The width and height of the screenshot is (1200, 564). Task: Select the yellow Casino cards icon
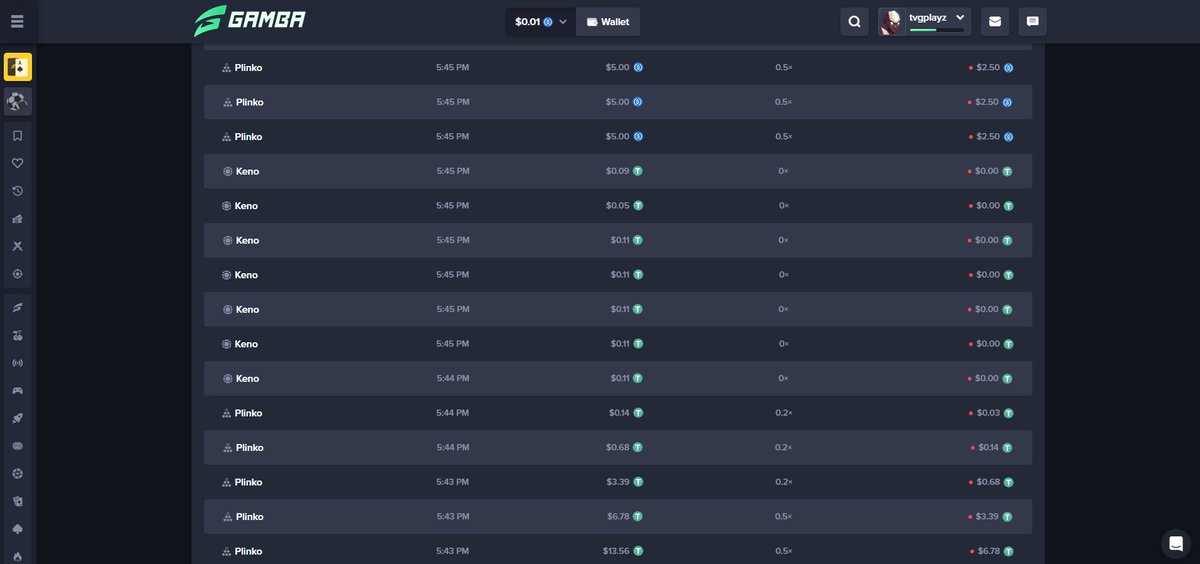pos(18,67)
